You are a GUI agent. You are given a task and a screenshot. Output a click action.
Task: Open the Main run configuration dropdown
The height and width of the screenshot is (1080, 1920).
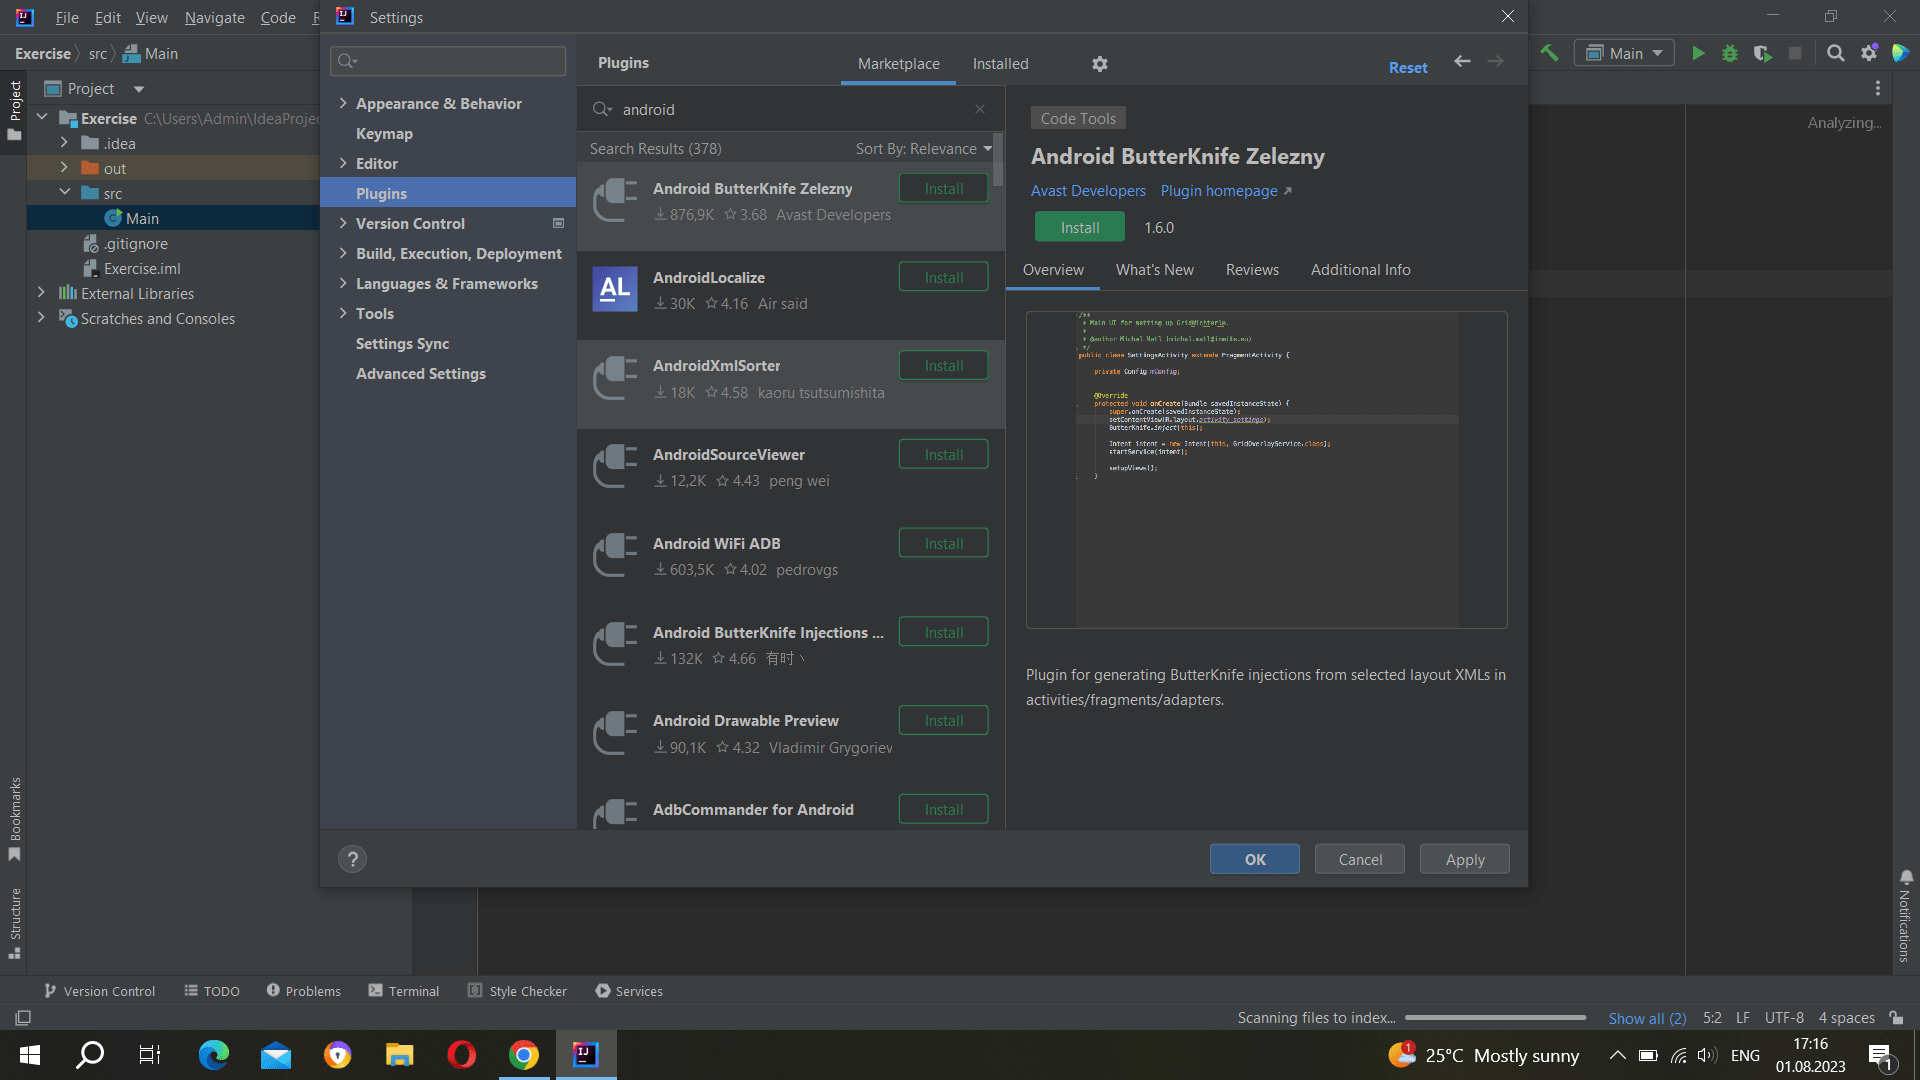tap(1625, 54)
